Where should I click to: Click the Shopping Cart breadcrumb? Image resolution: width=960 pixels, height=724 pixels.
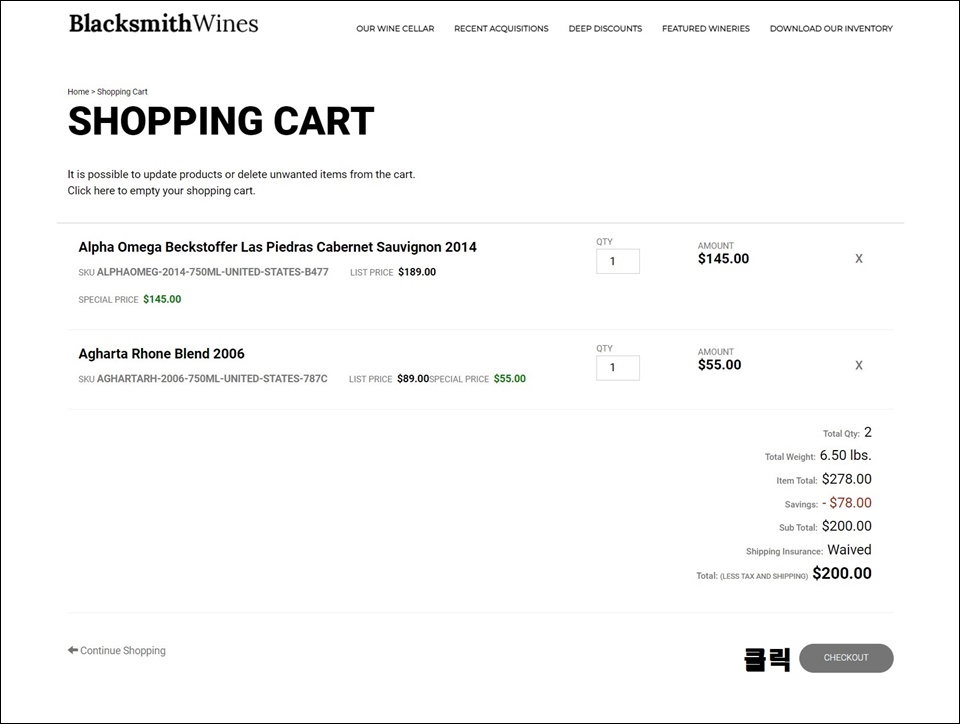pyautogui.click(x=122, y=92)
